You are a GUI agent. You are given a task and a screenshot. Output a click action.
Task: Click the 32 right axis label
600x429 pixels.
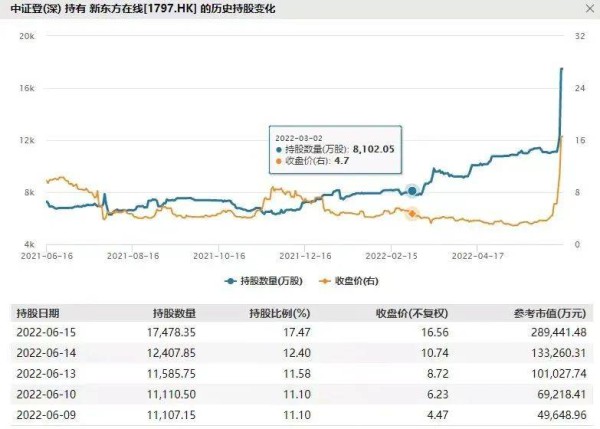[x=580, y=36]
